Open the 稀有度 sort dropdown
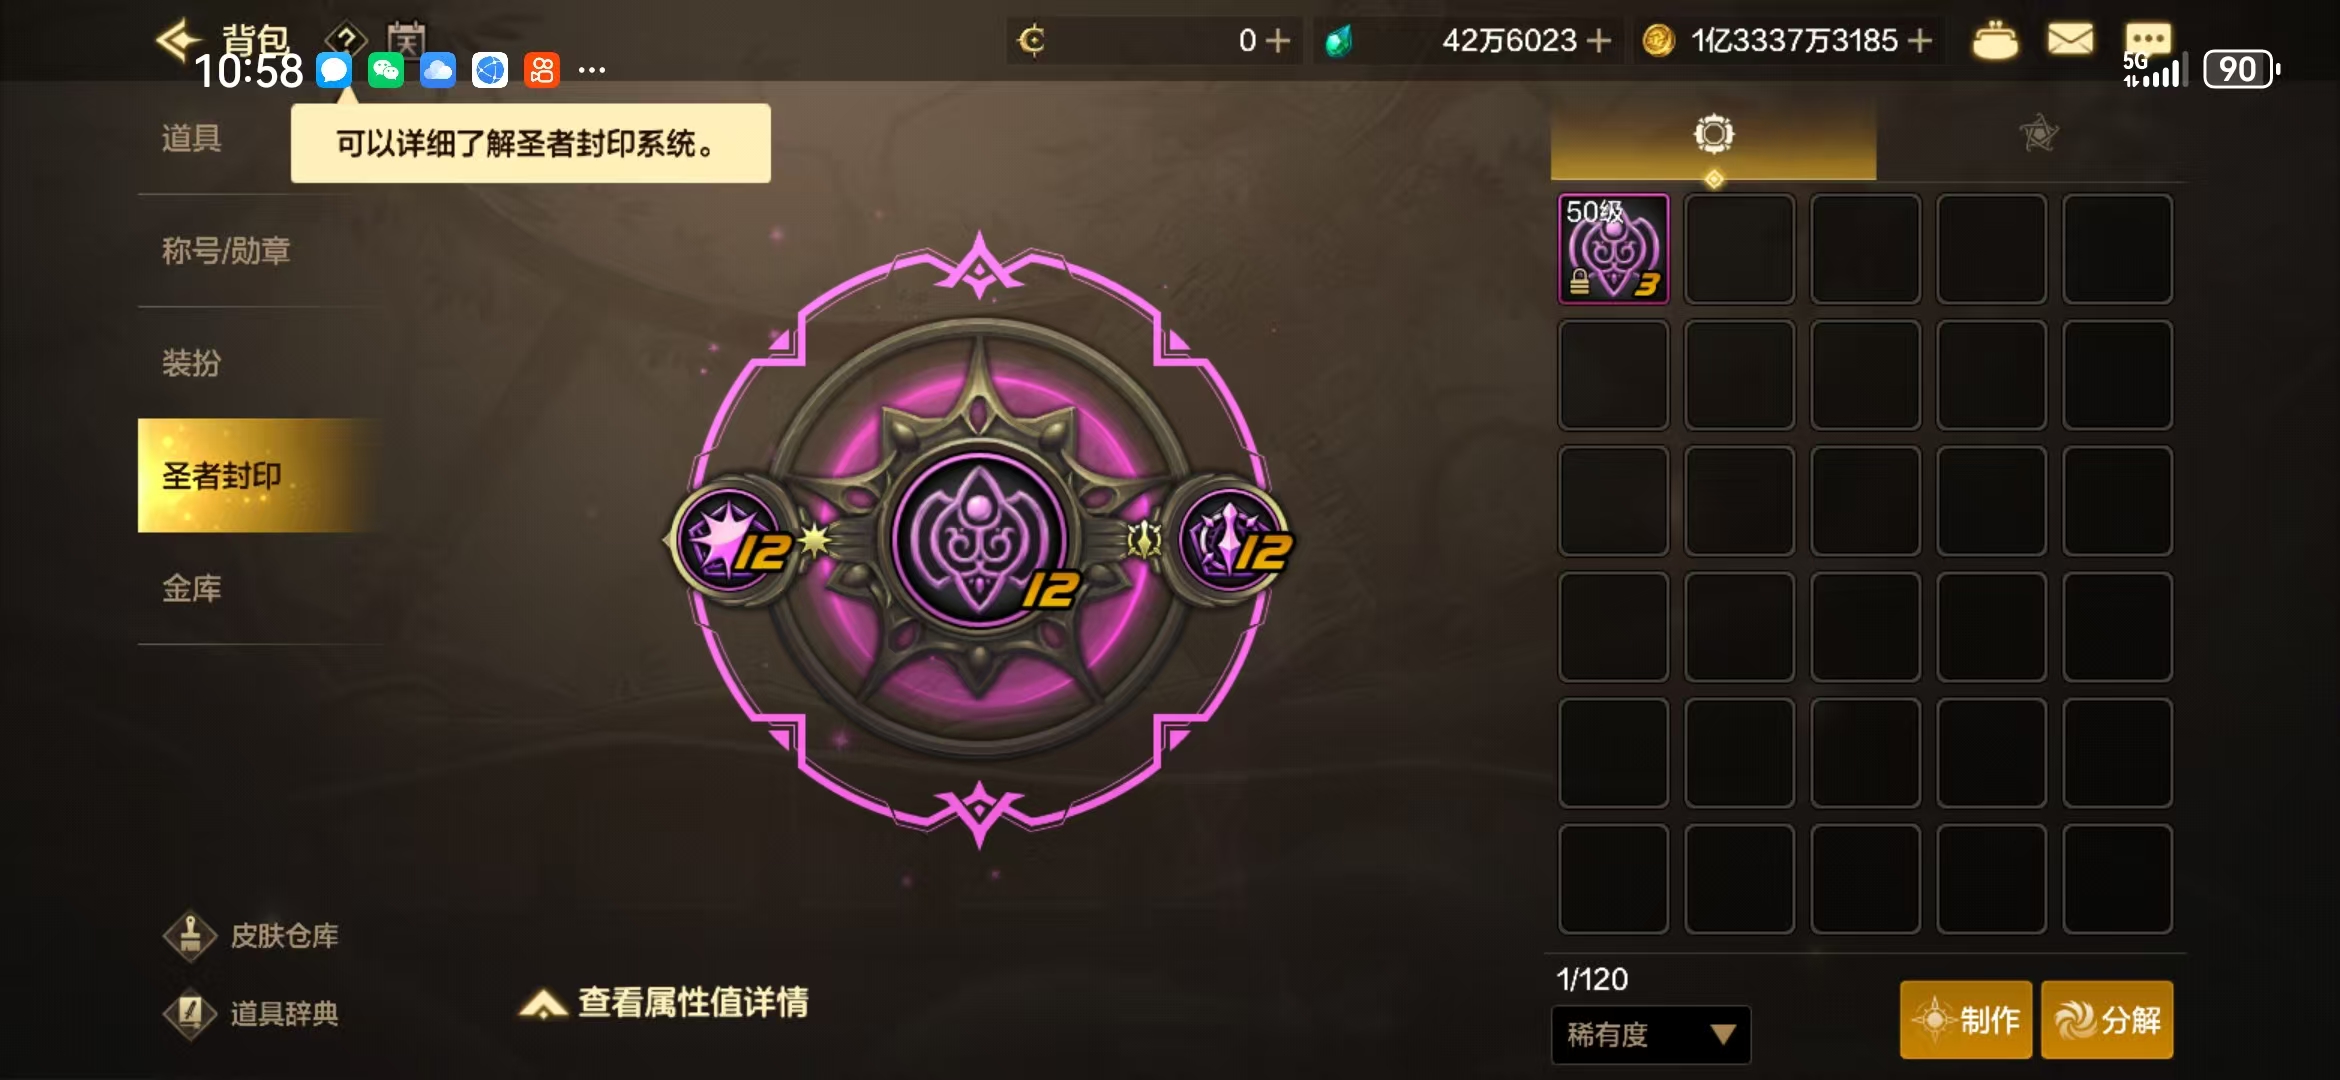Image resolution: width=2340 pixels, height=1080 pixels. [1650, 1034]
